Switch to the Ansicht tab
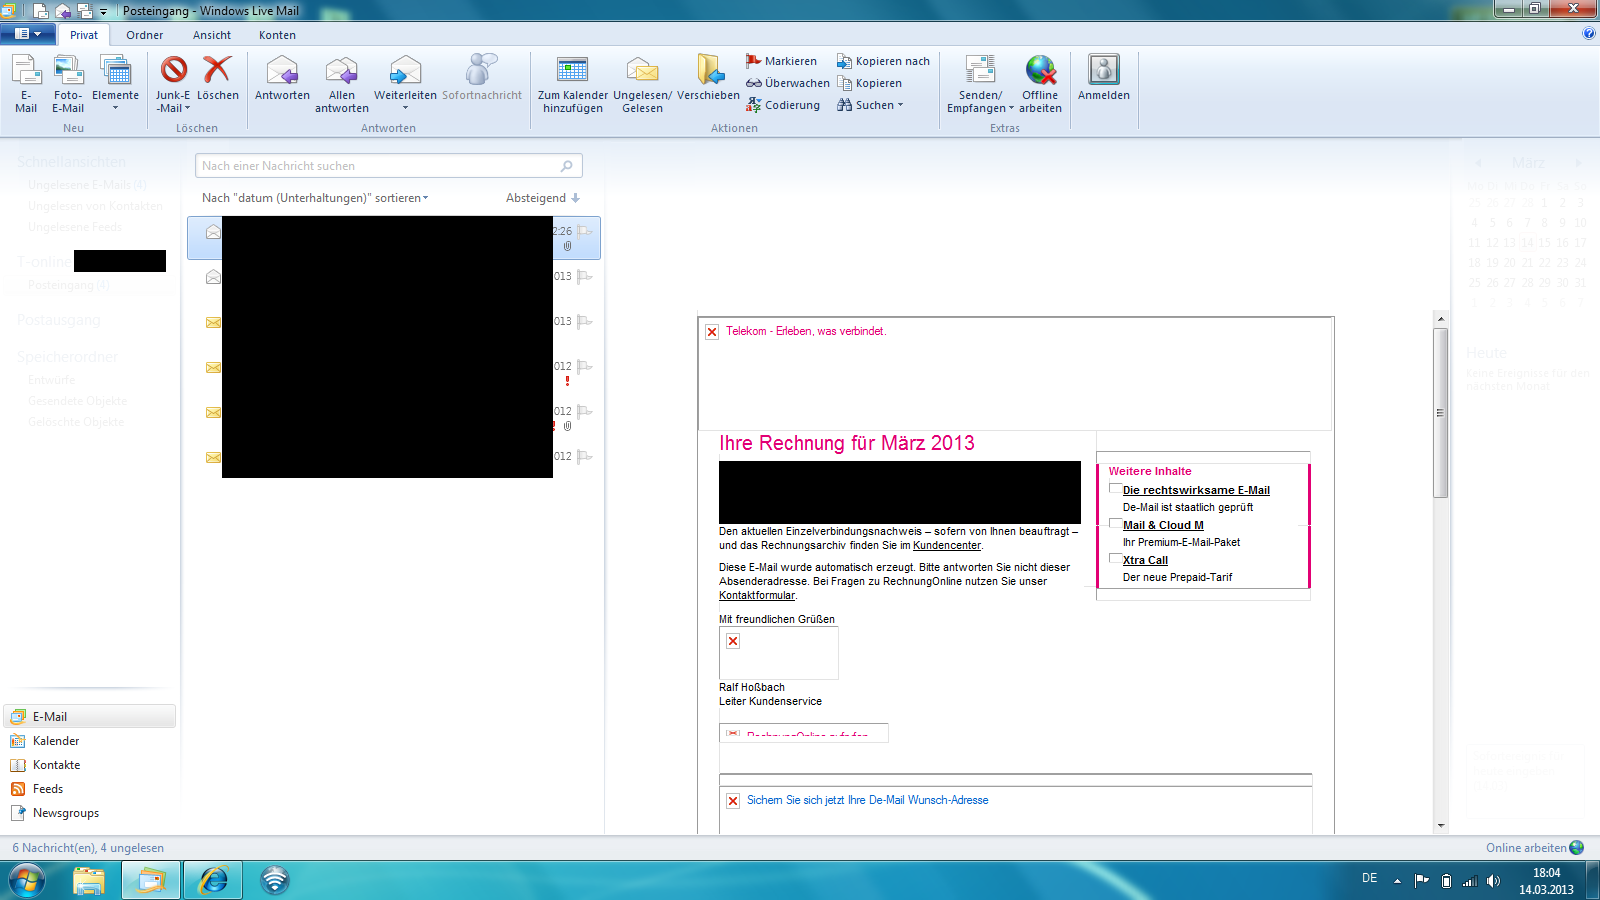Viewport: 1600px width, 900px height. 211,35
